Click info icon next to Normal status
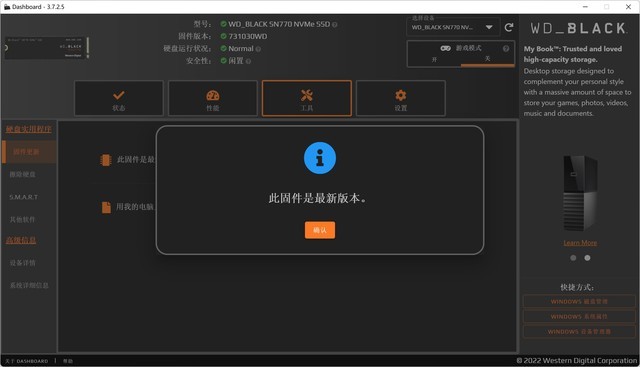The height and width of the screenshot is (367, 640). [x=258, y=49]
